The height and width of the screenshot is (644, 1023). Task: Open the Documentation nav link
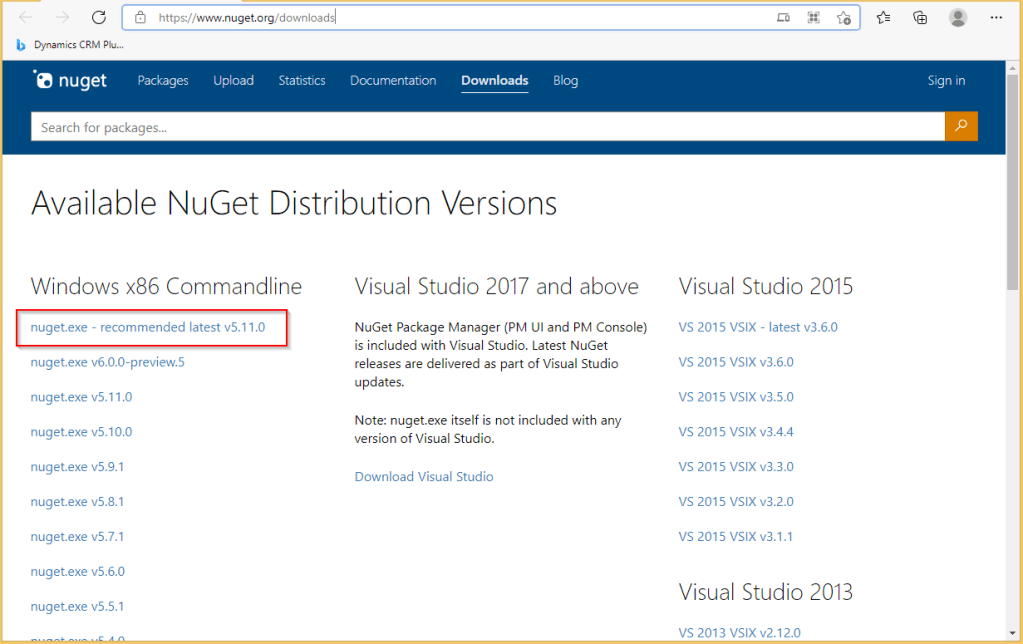(x=393, y=81)
